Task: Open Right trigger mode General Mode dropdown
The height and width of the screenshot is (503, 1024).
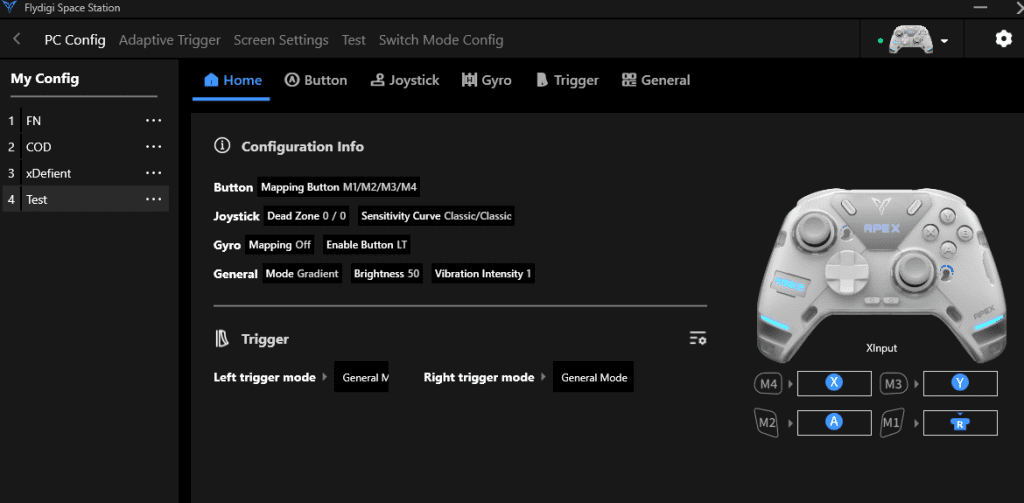Action: click(x=594, y=378)
